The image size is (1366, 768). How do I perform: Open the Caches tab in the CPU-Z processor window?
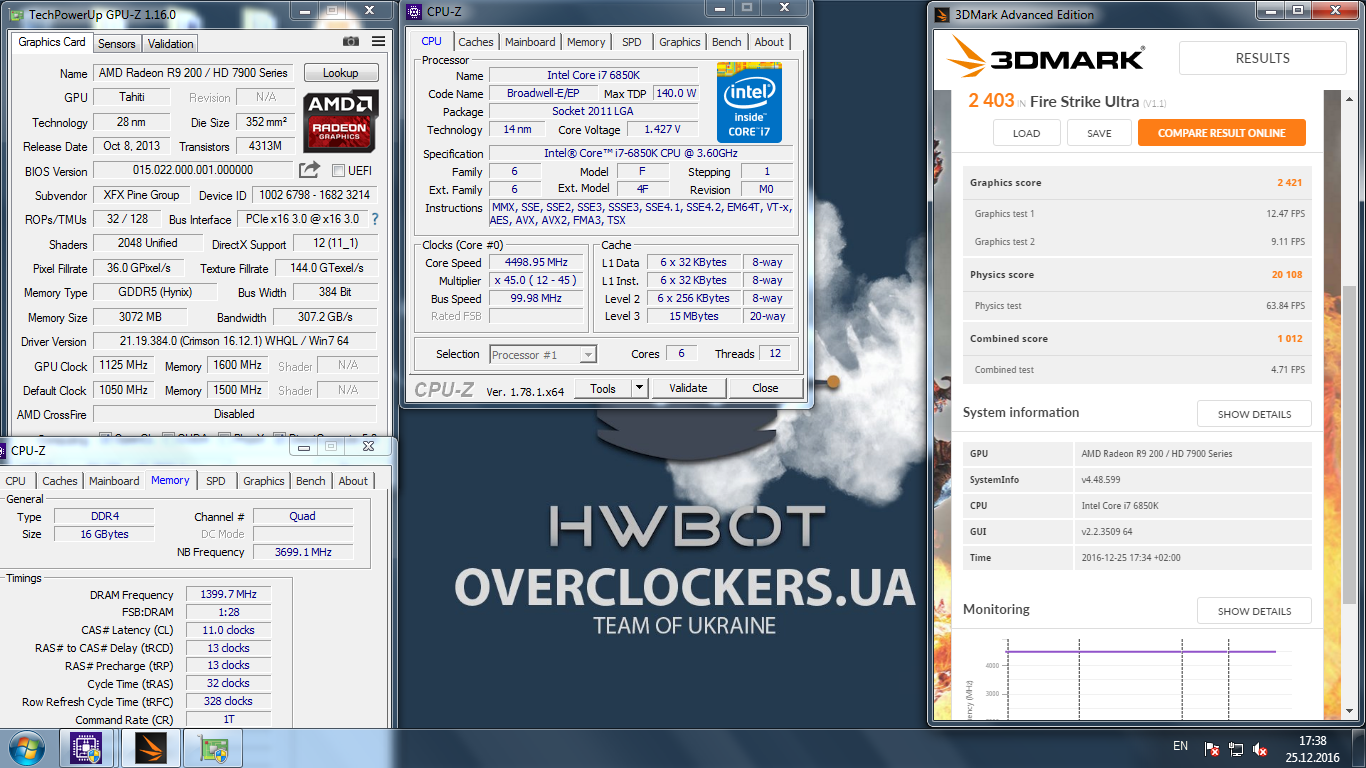[x=476, y=42]
